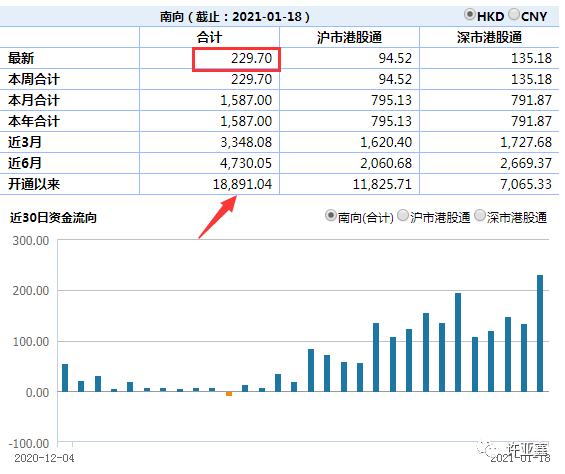Click the 深市港股通 column header
Screen dimensions: 565x474
(x=489, y=37)
